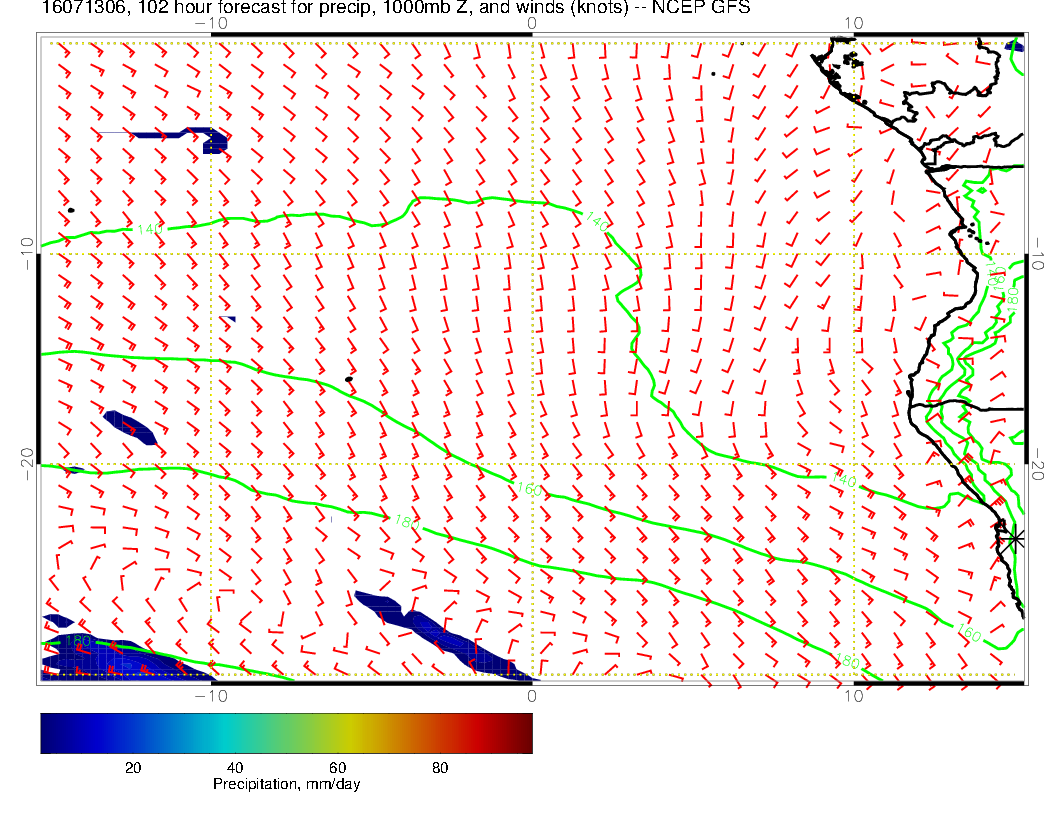Click the -20 latitude label on the left axis
This screenshot has height=816, width=1056.
tap(26, 463)
